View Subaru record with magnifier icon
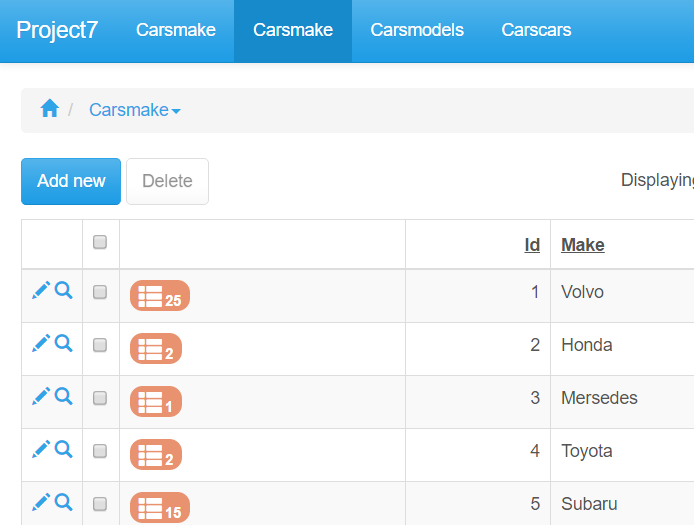Screen dimensions: 694x525 [x=64, y=502]
